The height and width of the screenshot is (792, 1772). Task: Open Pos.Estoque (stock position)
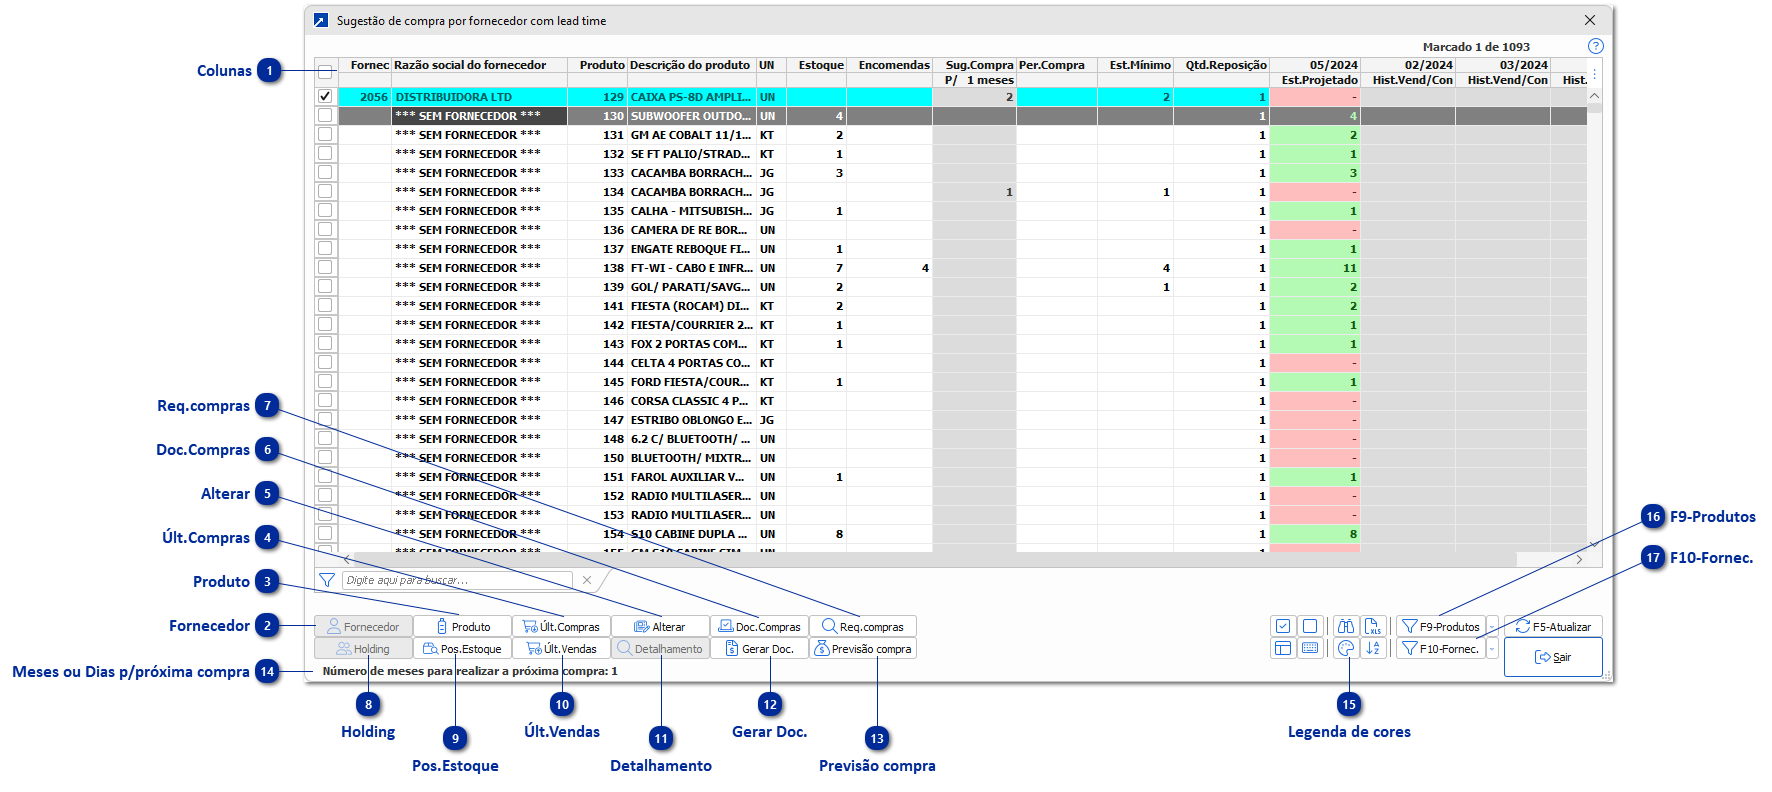pyautogui.click(x=462, y=649)
